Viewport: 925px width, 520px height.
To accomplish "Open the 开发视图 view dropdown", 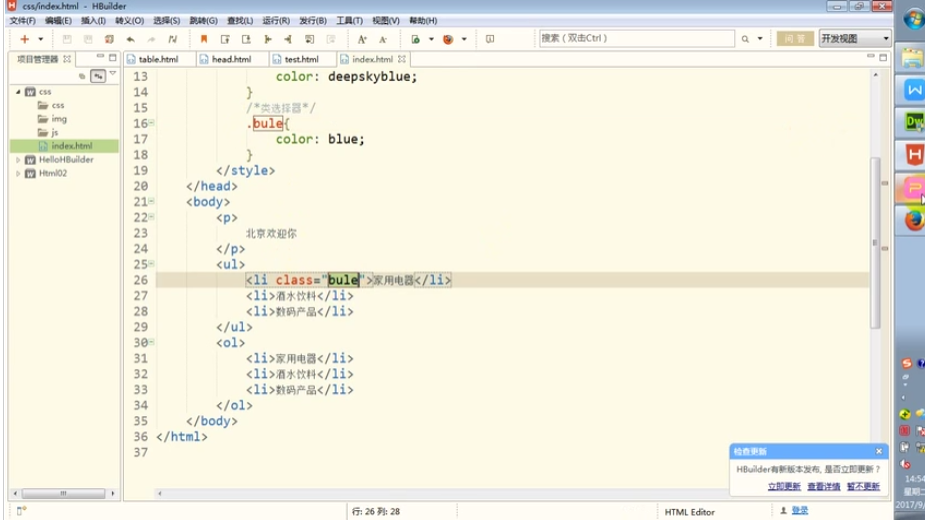I will click(854, 39).
